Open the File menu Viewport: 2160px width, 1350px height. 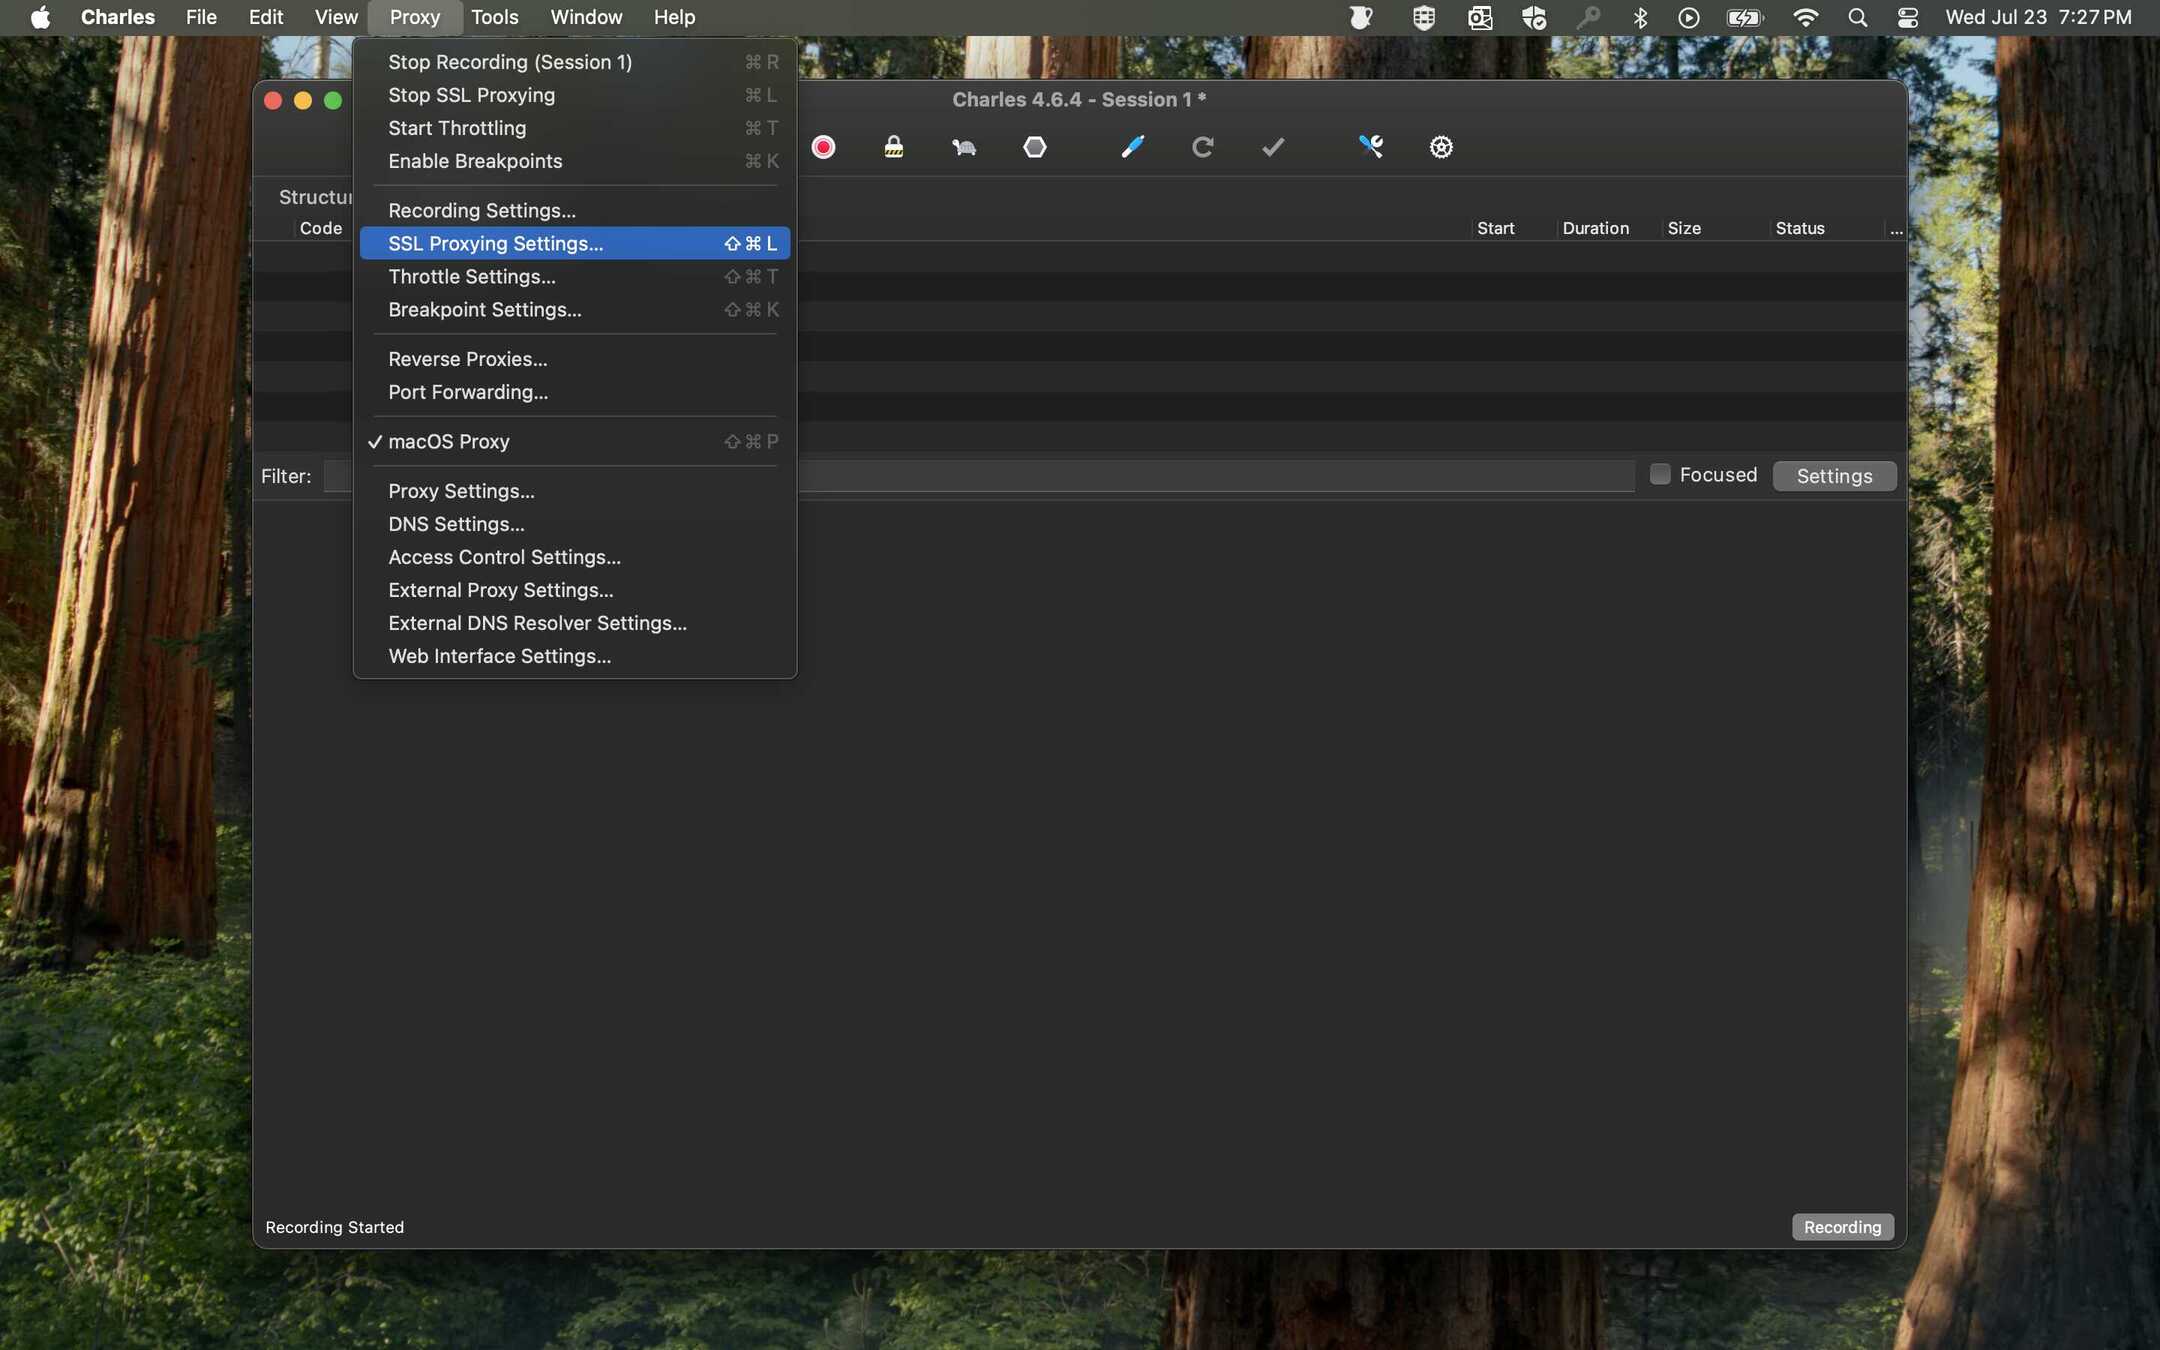tap(201, 17)
